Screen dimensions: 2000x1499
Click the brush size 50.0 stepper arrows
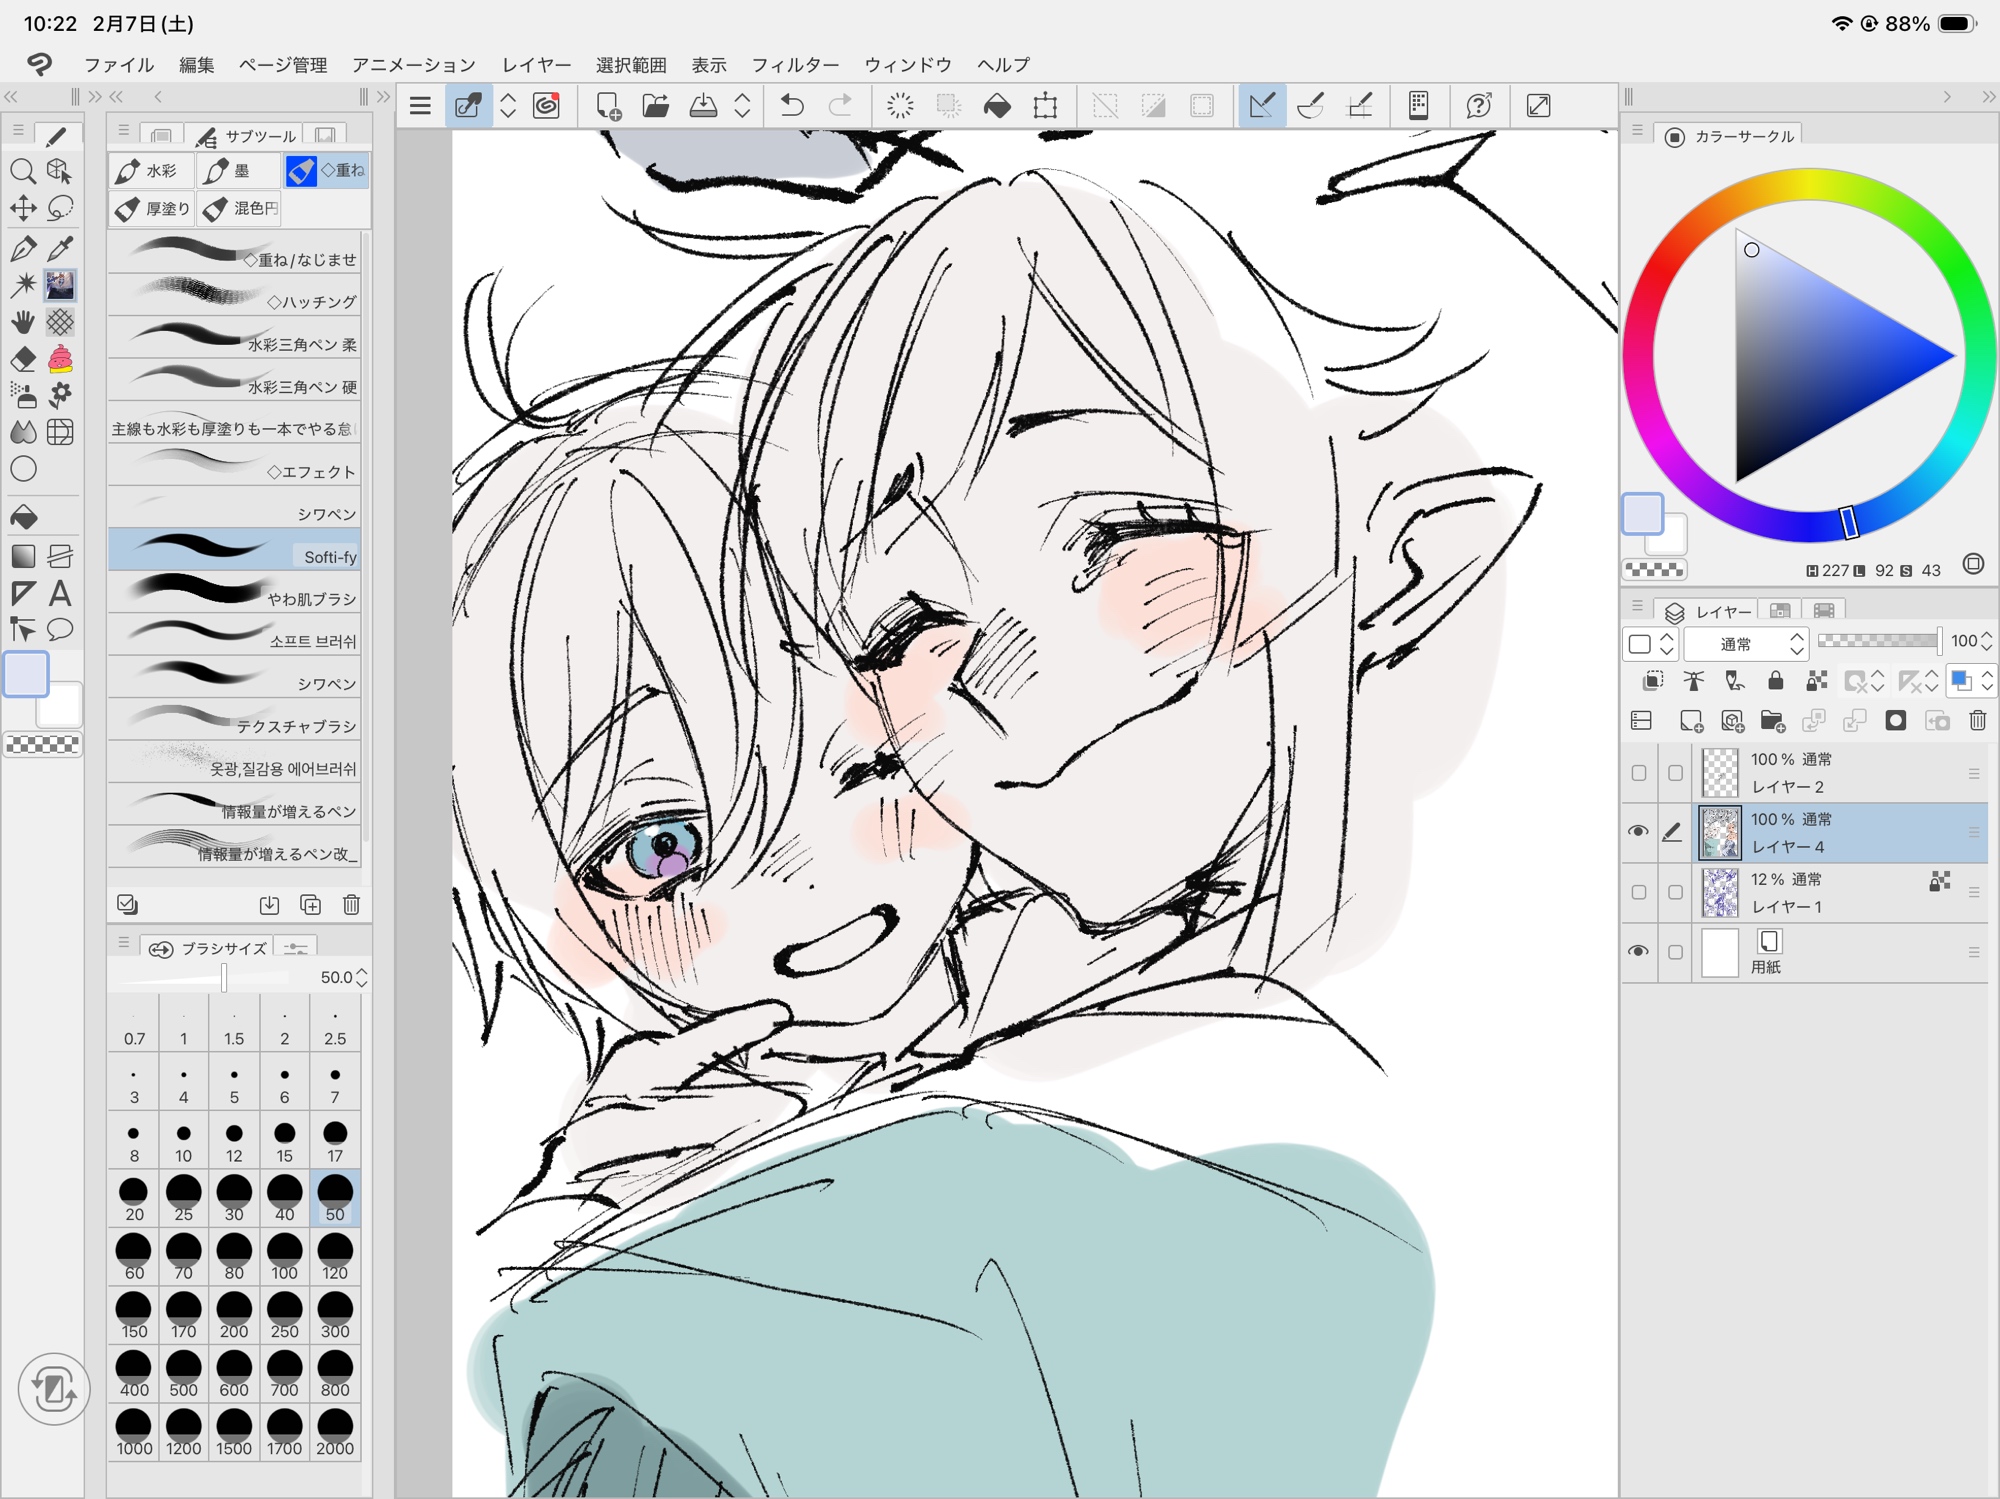point(362,977)
